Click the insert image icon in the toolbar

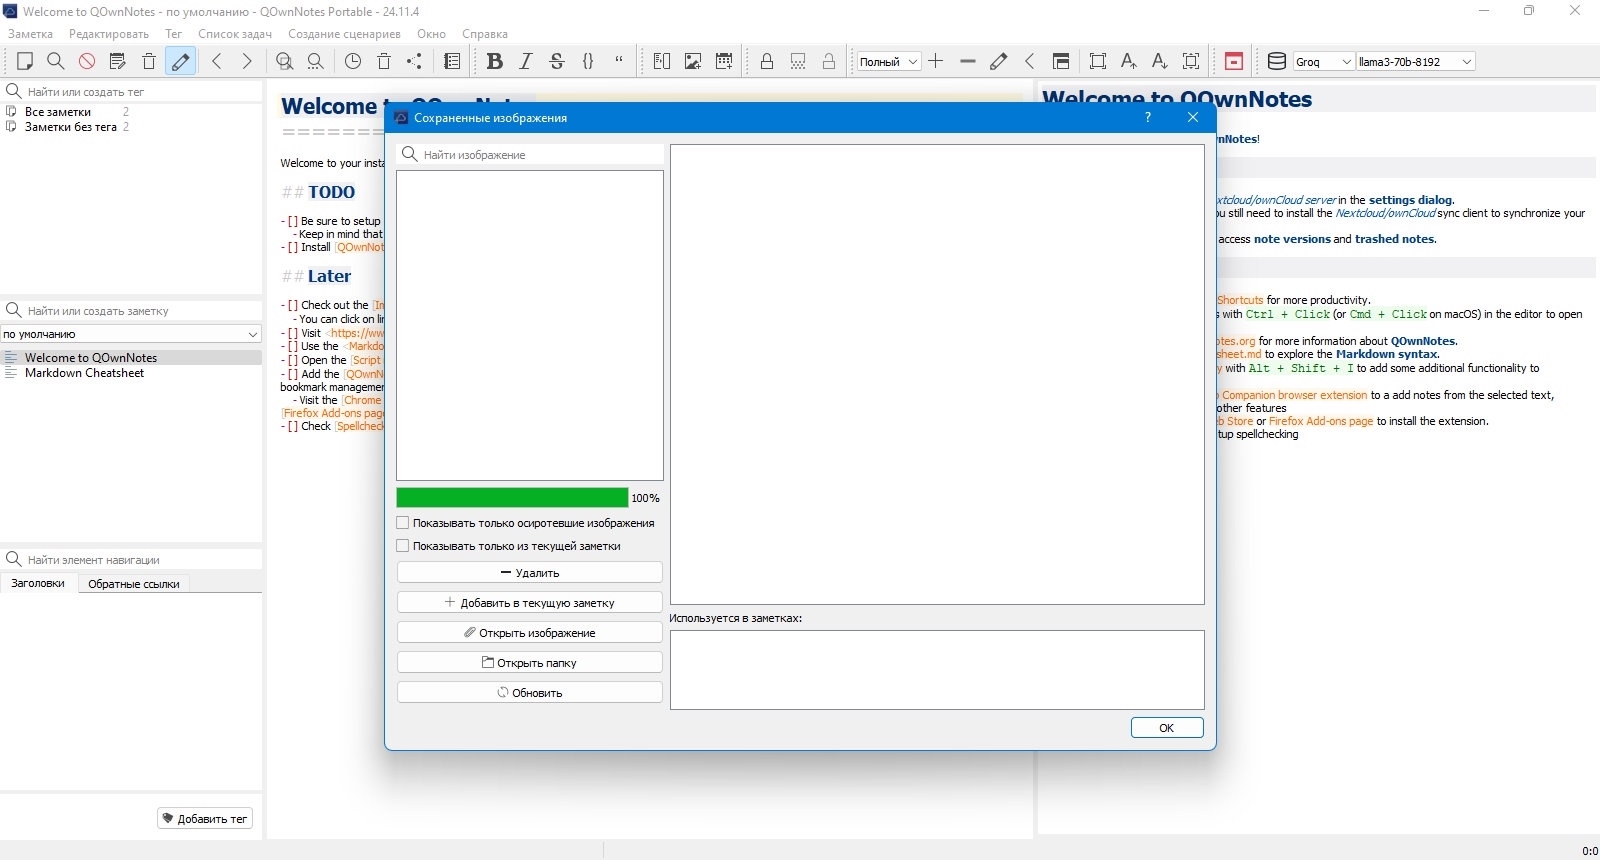pyautogui.click(x=693, y=61)
